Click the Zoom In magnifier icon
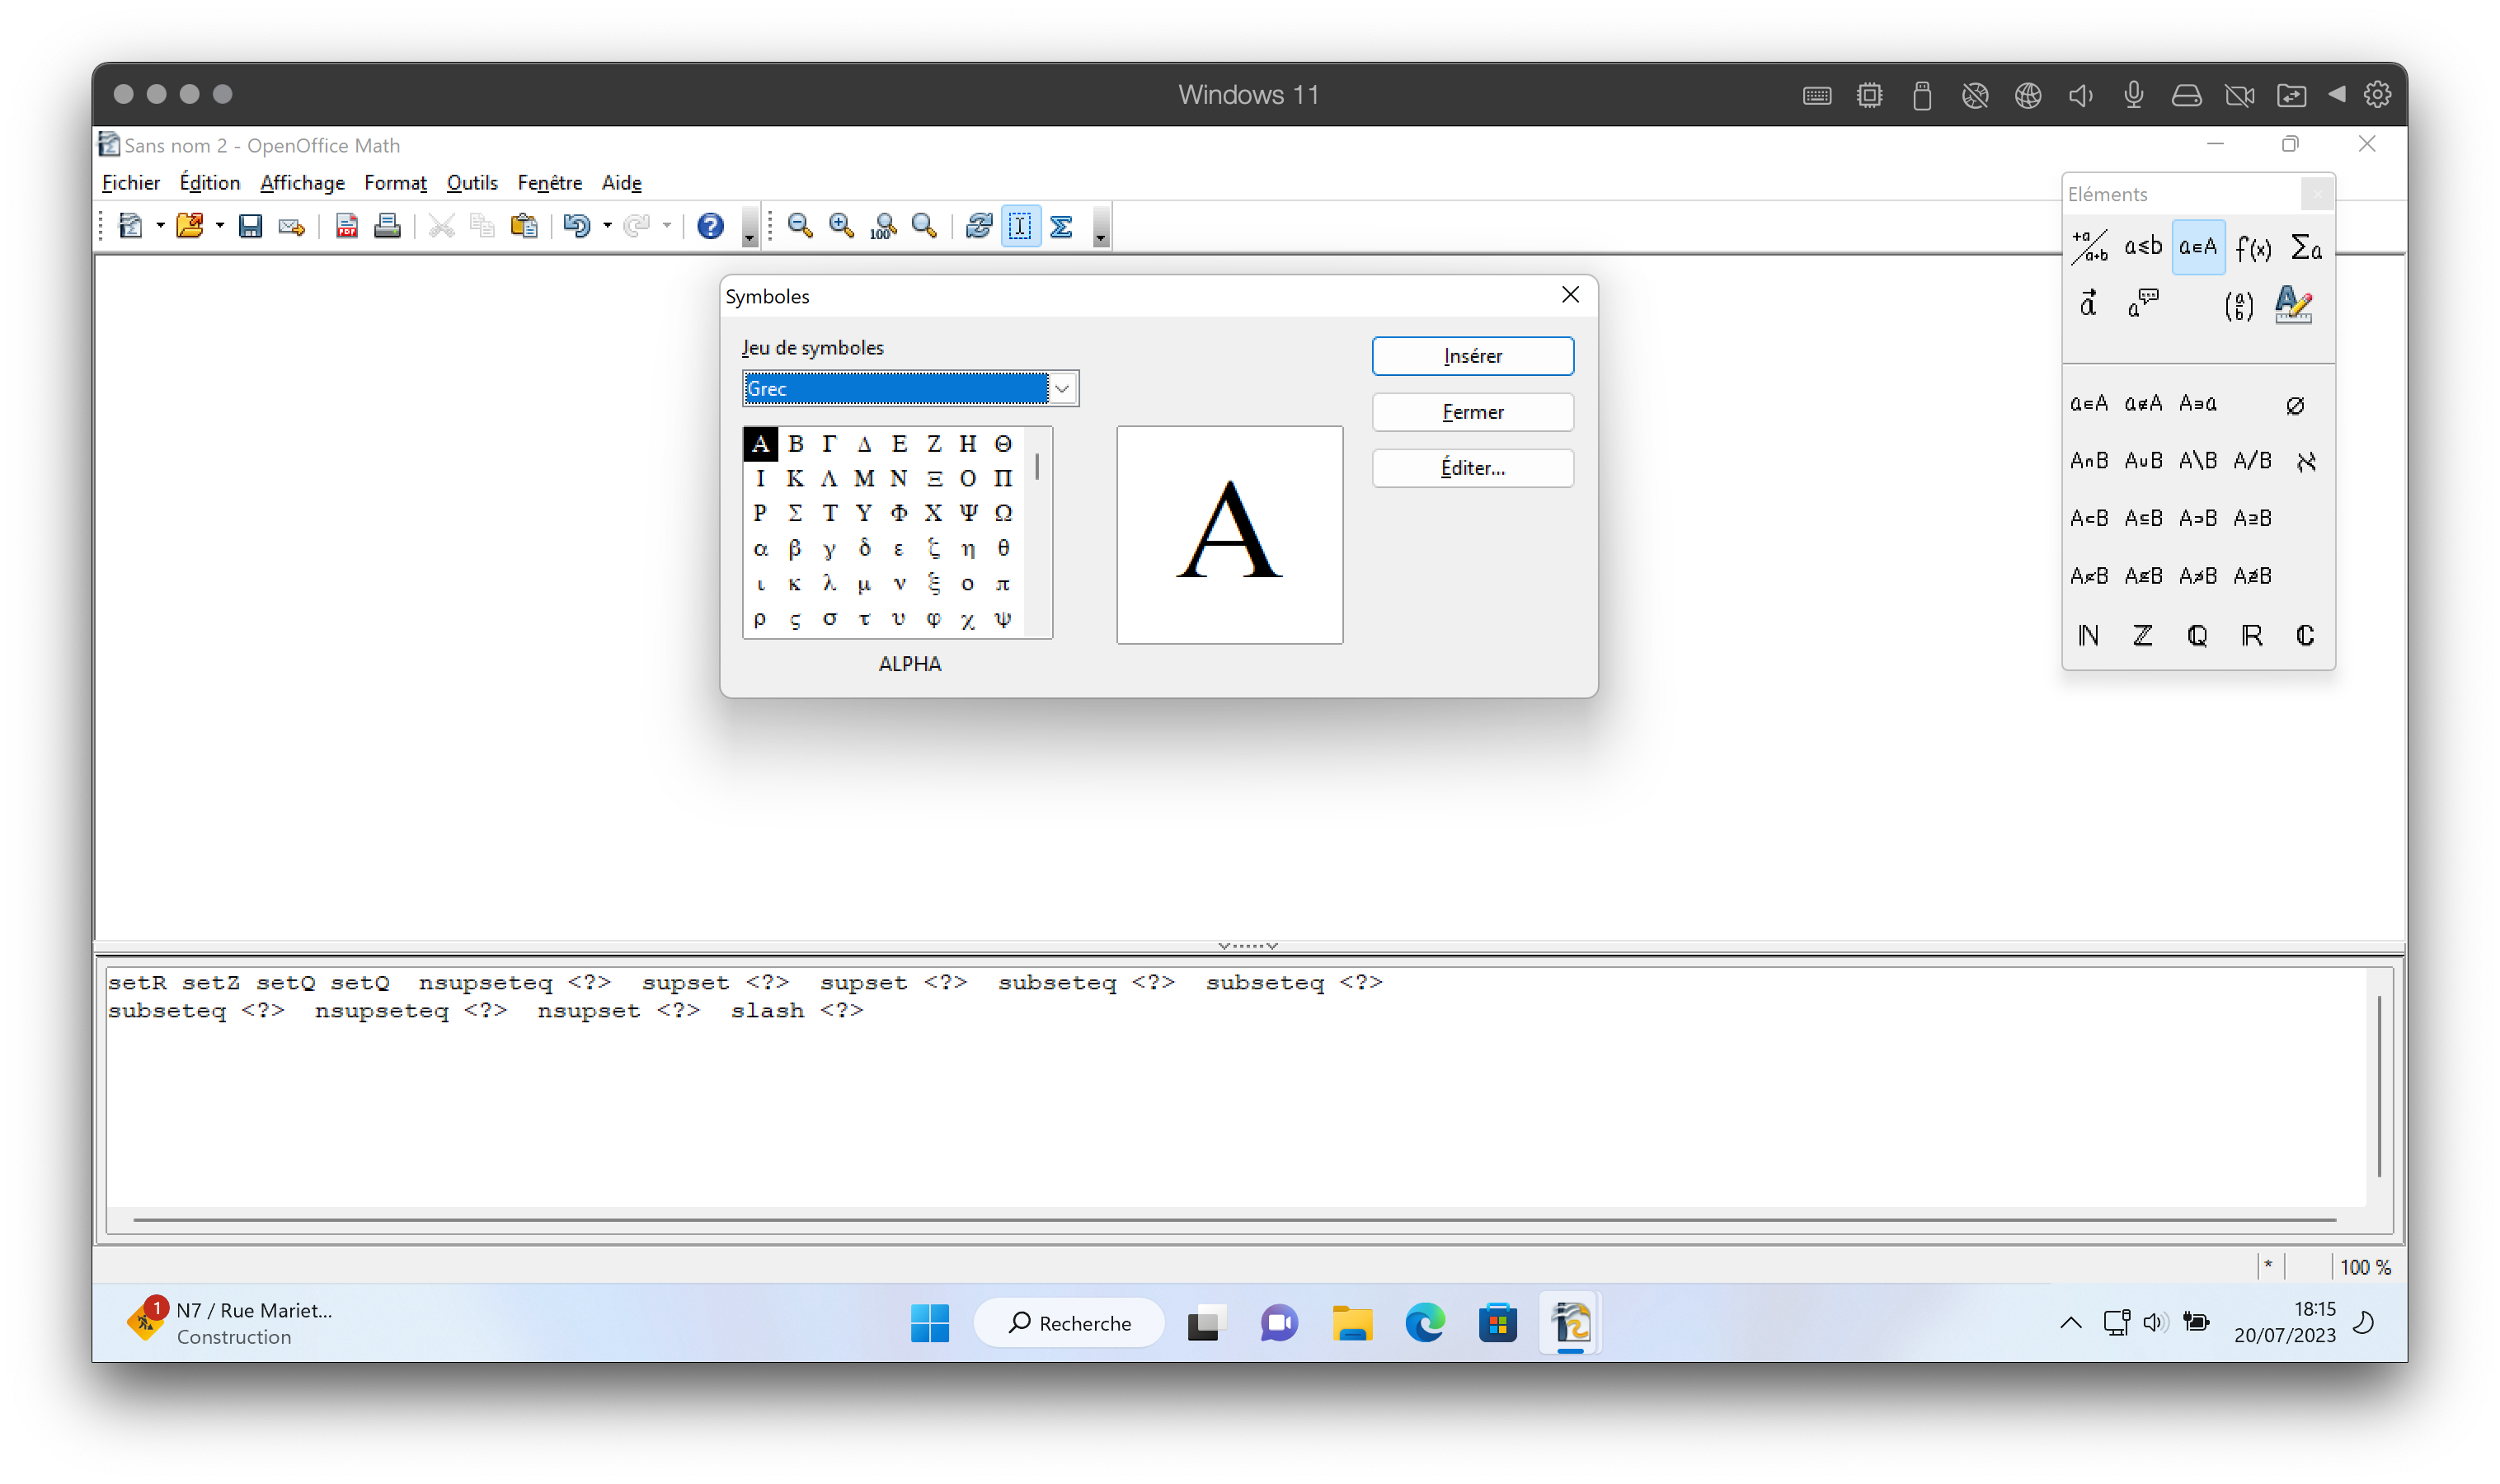The image size is (2500, 1484). point(841,226)
